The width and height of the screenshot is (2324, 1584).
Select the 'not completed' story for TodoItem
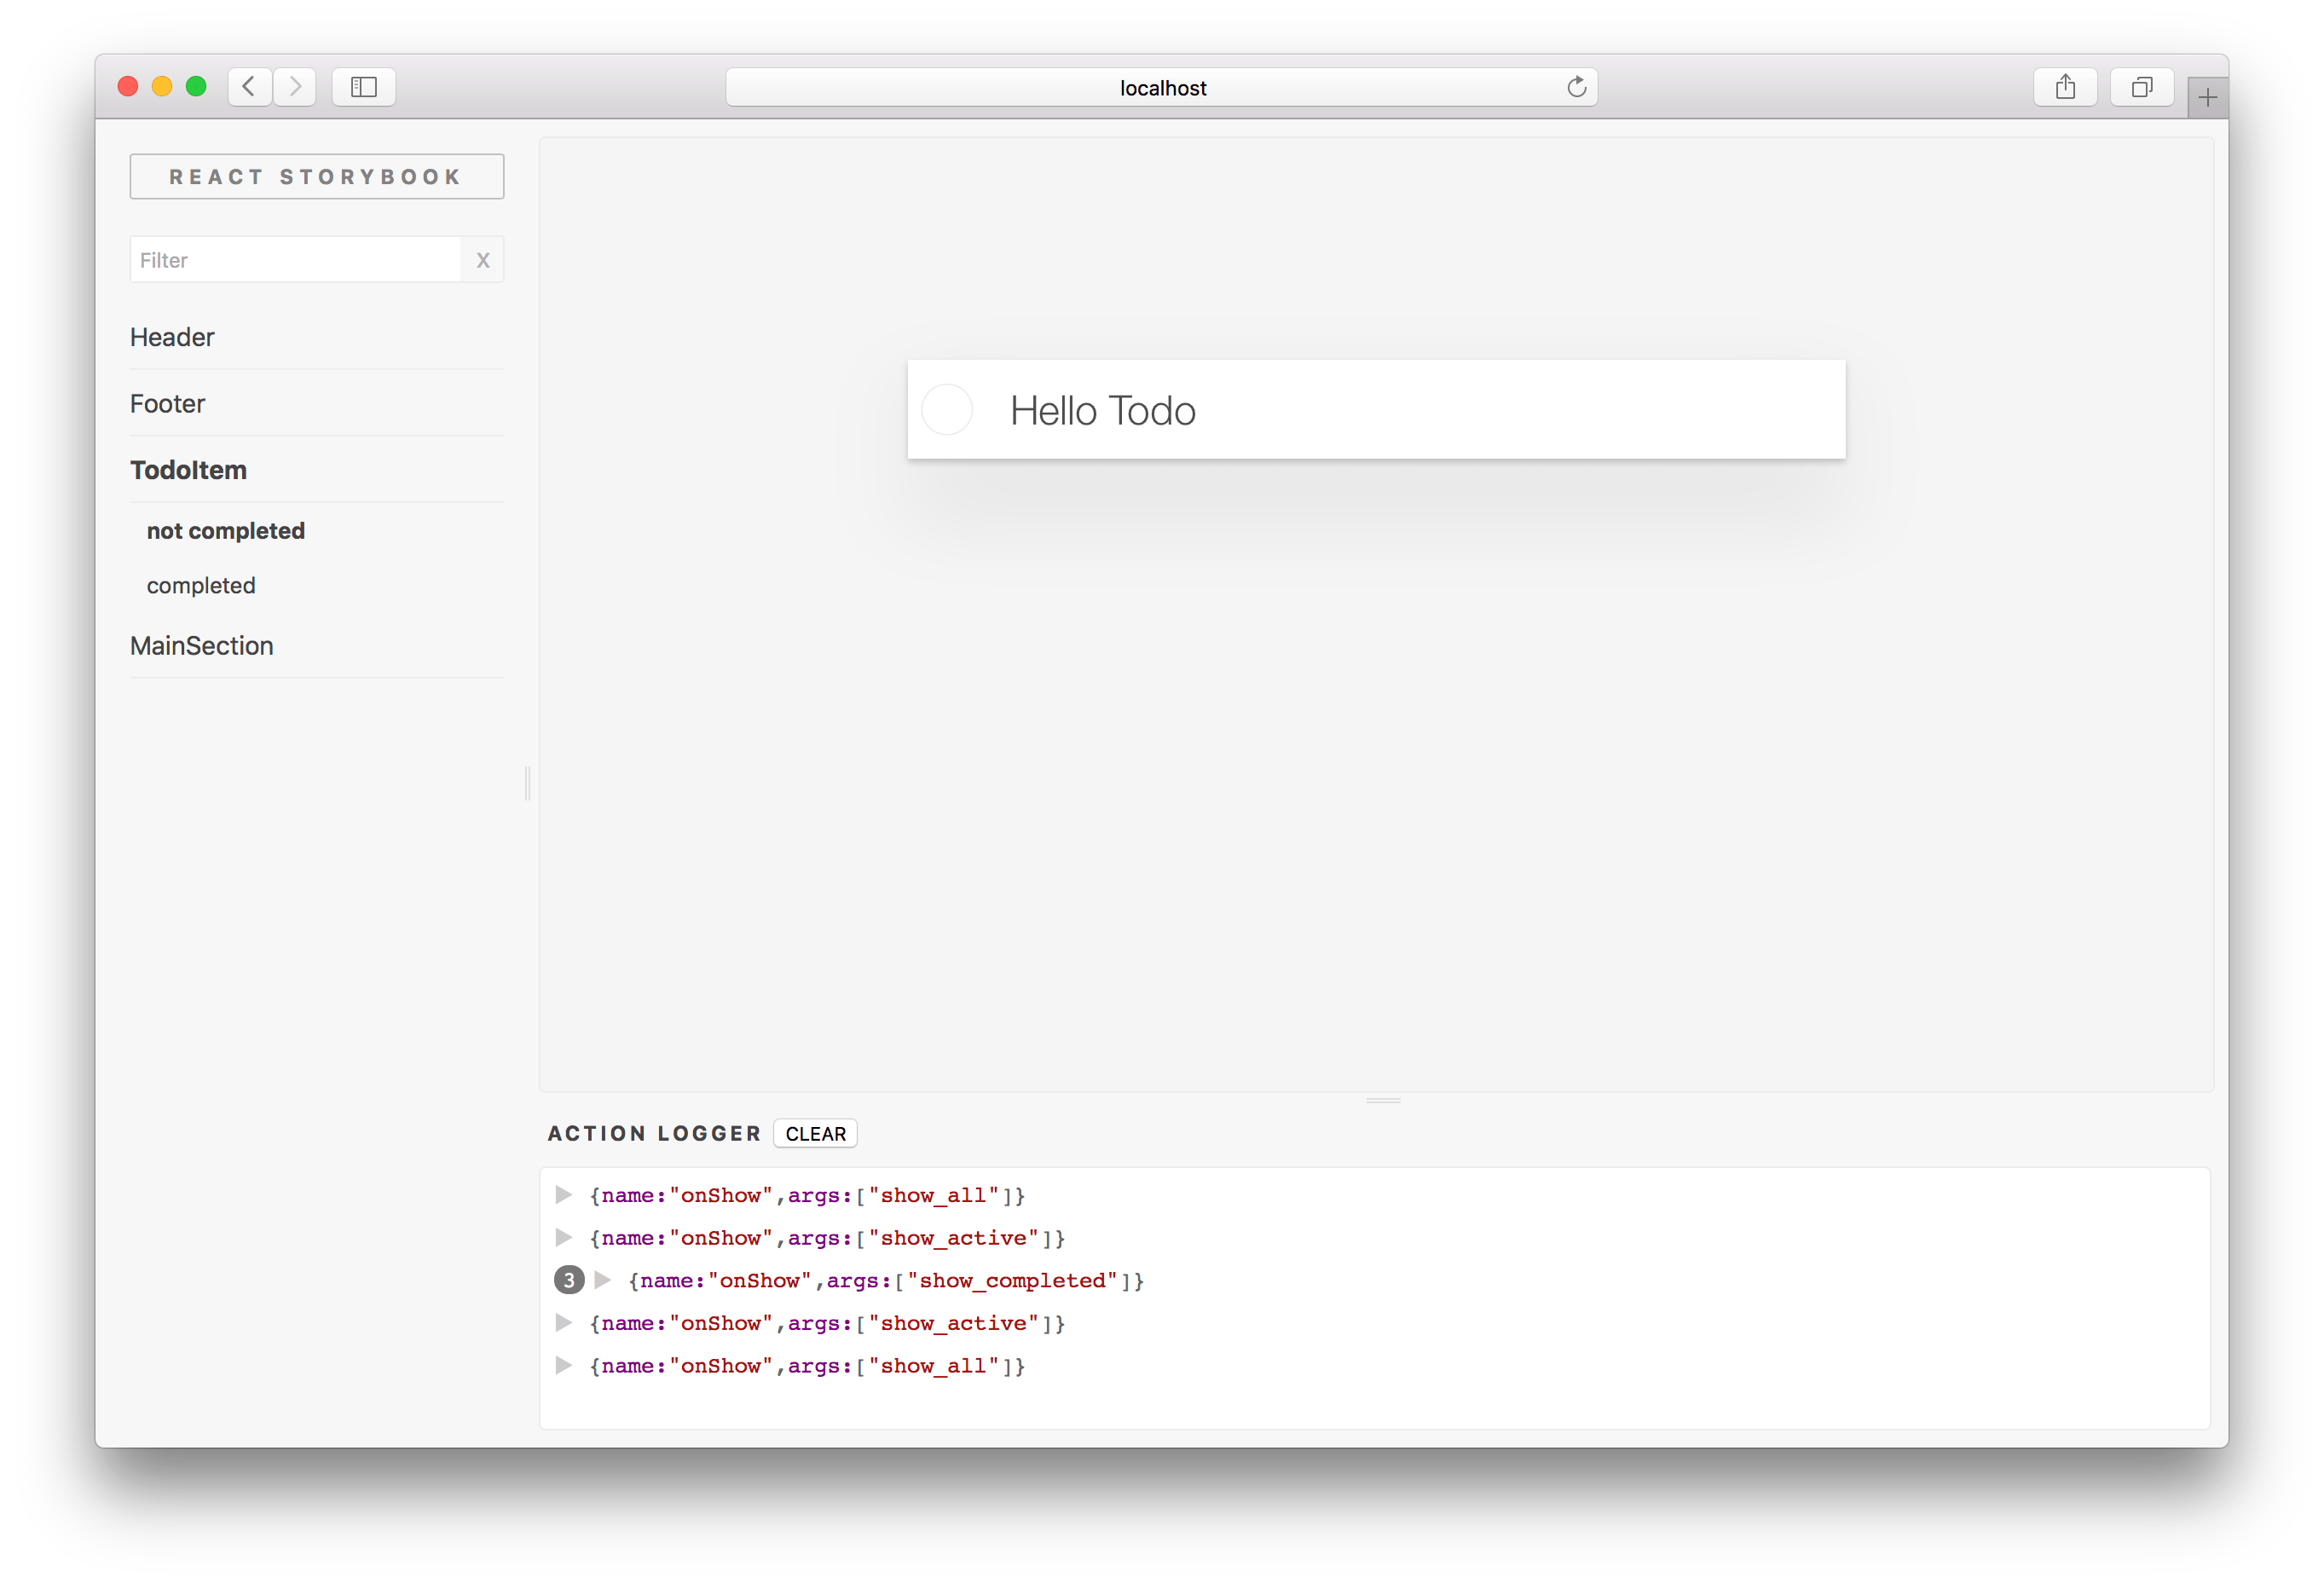coord(226,530)
